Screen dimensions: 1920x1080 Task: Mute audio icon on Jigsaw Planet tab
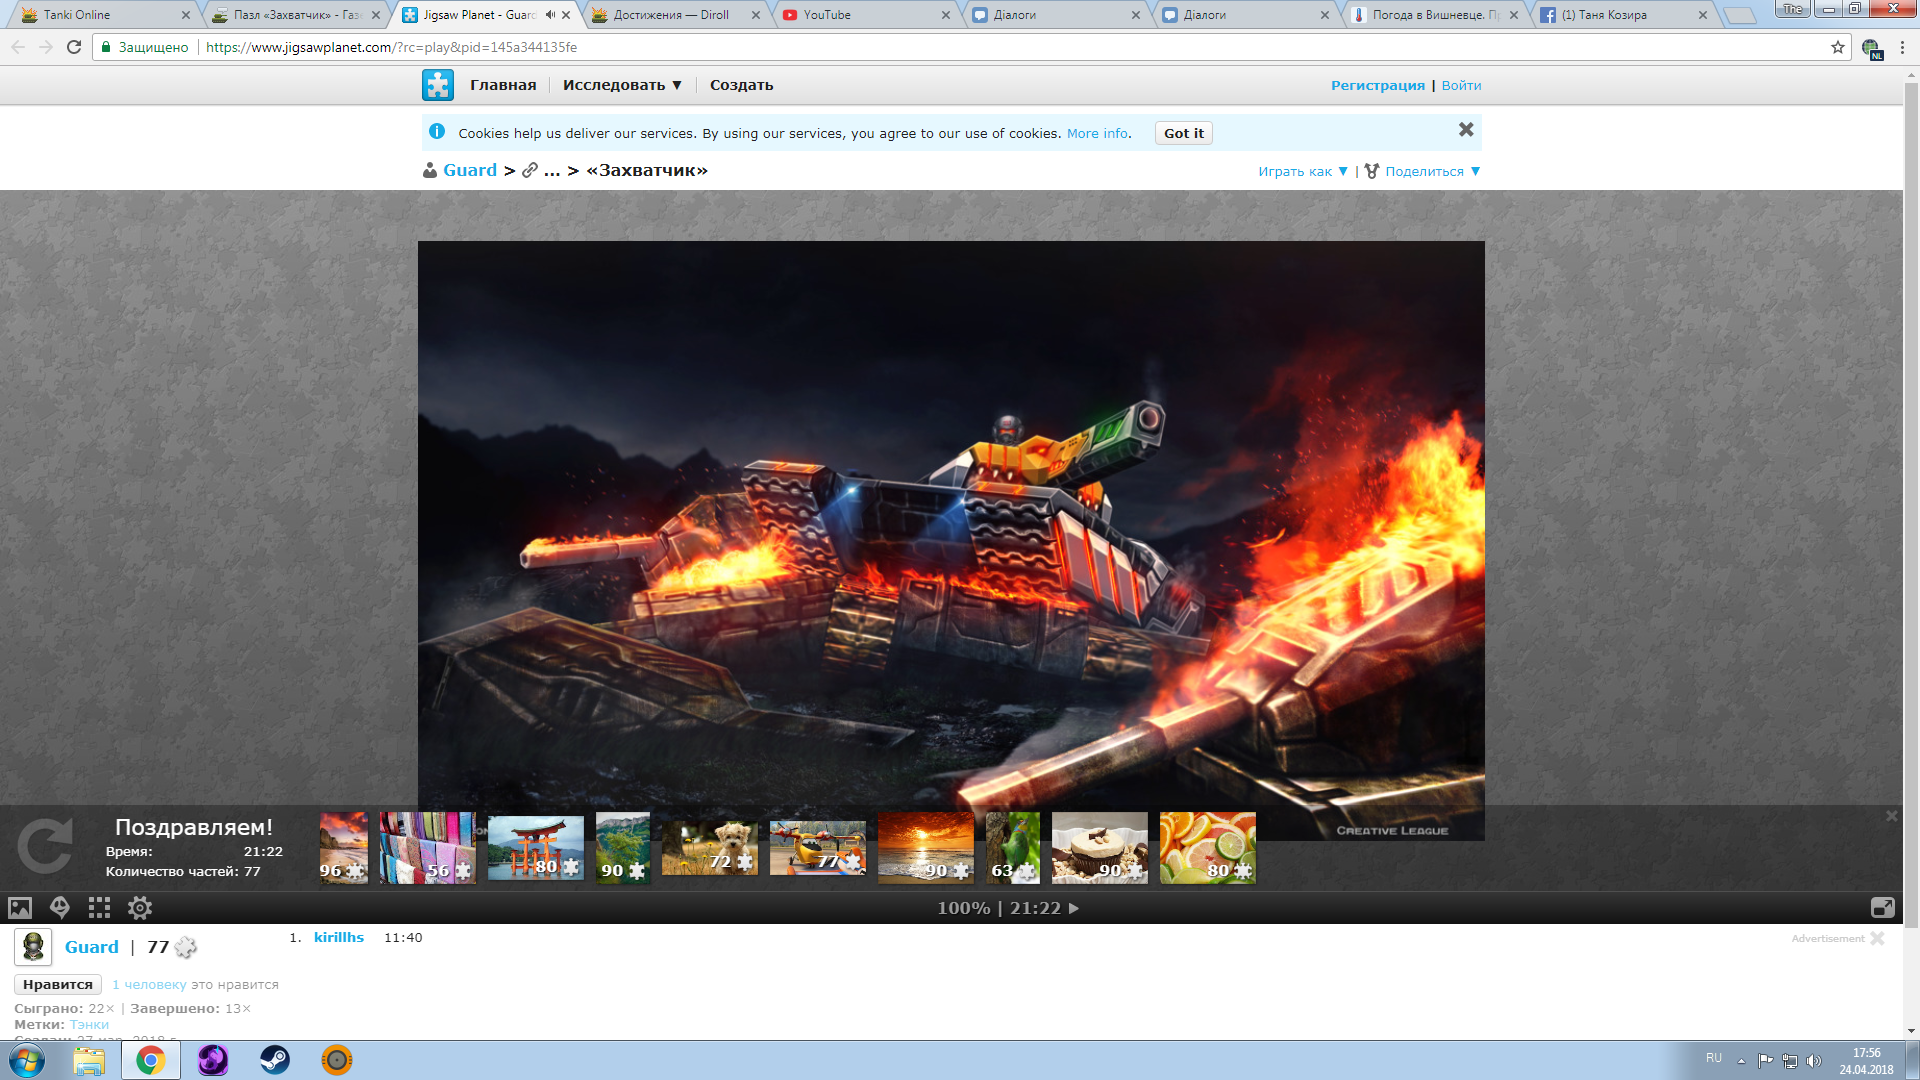pyautogui.click(x=550, y=15)
